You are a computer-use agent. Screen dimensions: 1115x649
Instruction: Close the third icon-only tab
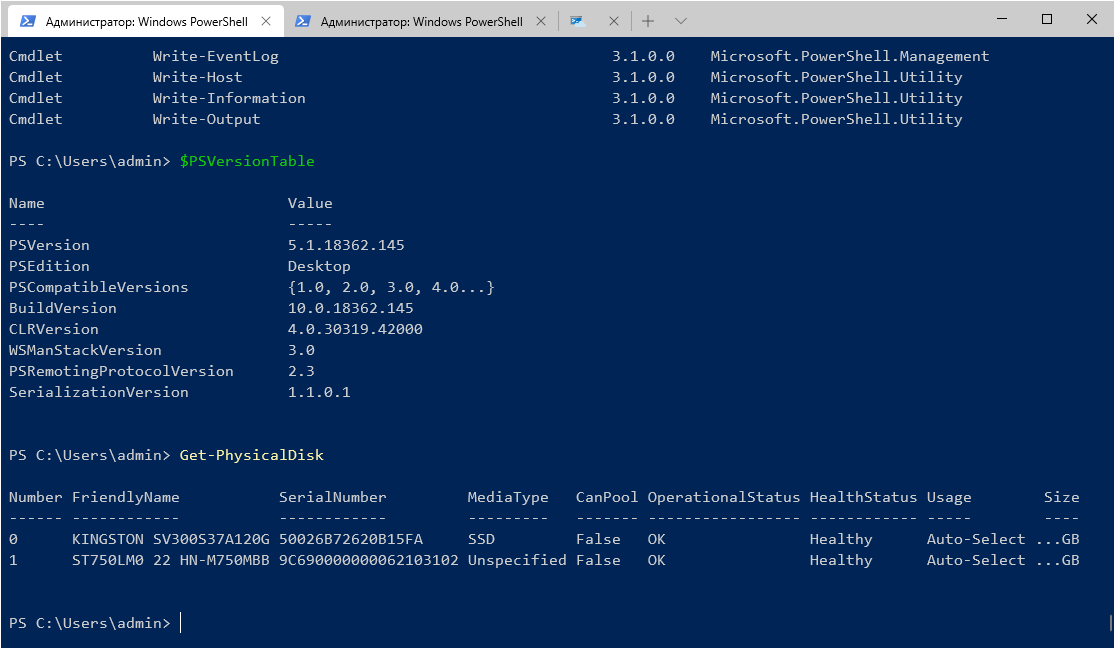(x=613, y=21)
